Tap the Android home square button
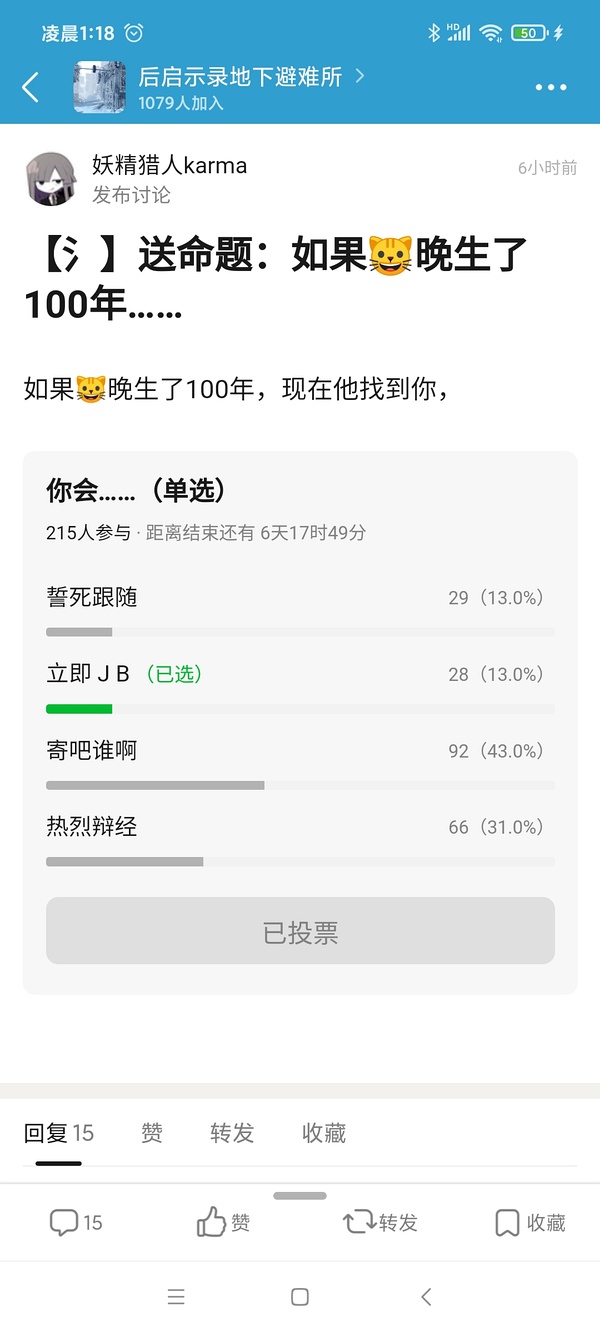Viewport: 600px width, 1333px height. [x=299, y=1297]
